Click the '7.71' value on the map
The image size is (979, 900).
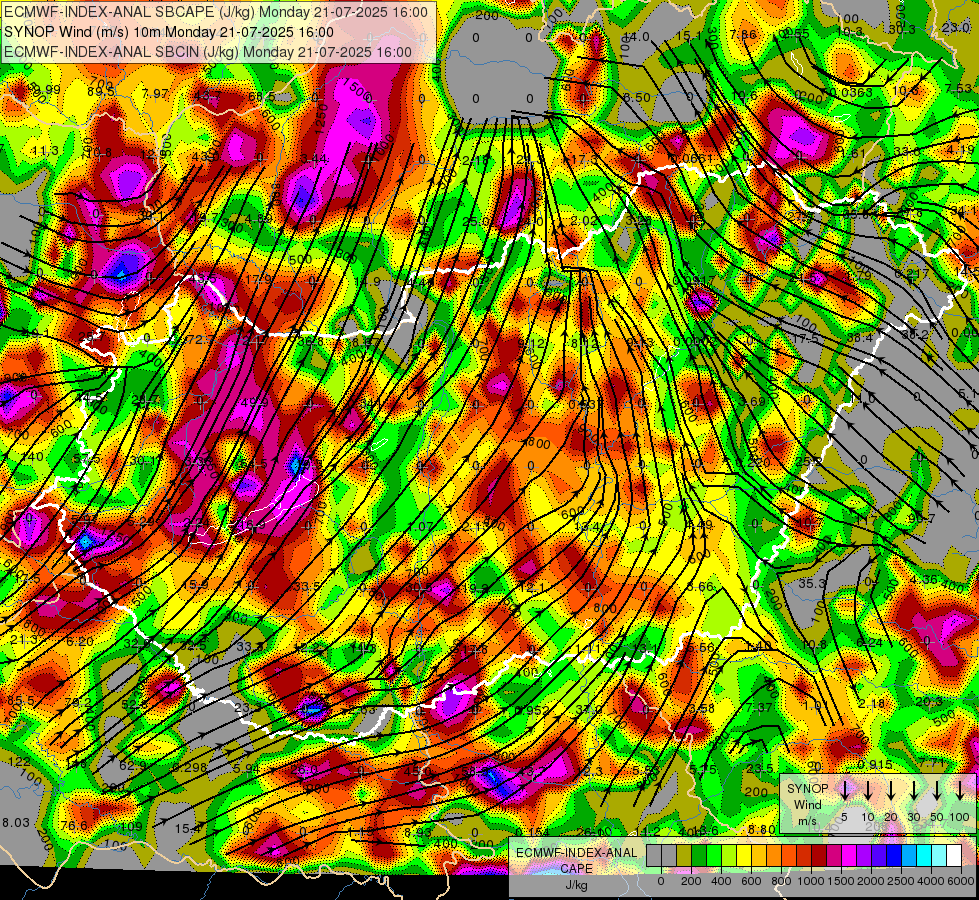tap(932, 763)
